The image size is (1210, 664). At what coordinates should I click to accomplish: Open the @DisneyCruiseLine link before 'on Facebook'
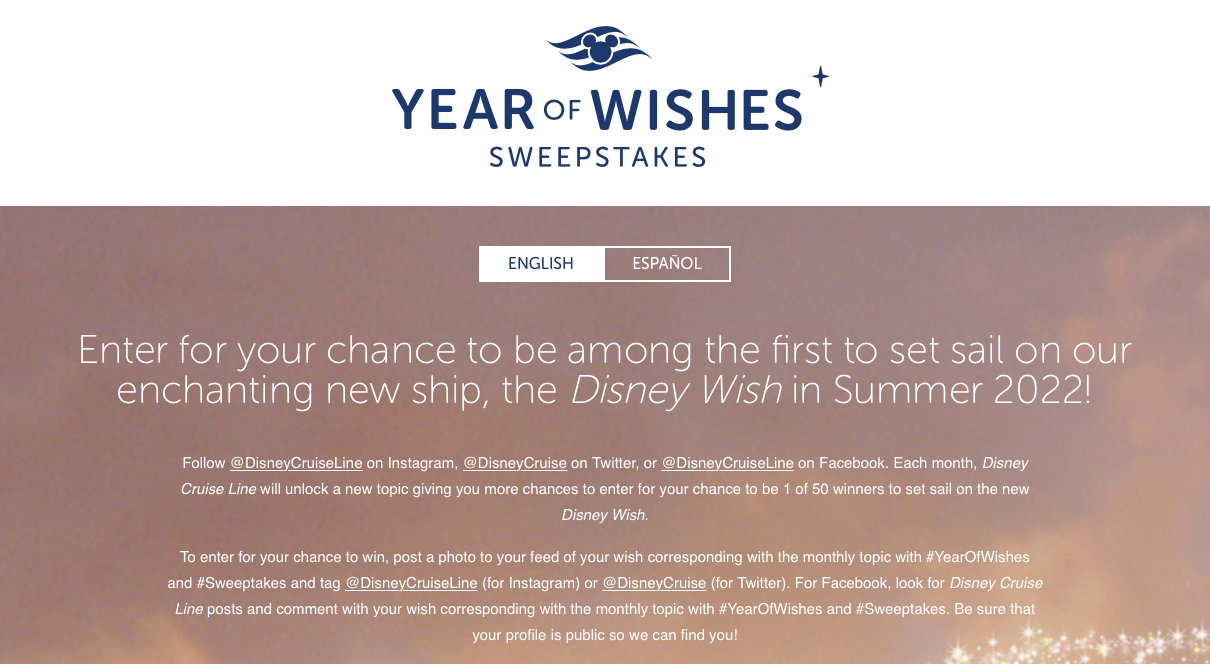tap(728, 463)
